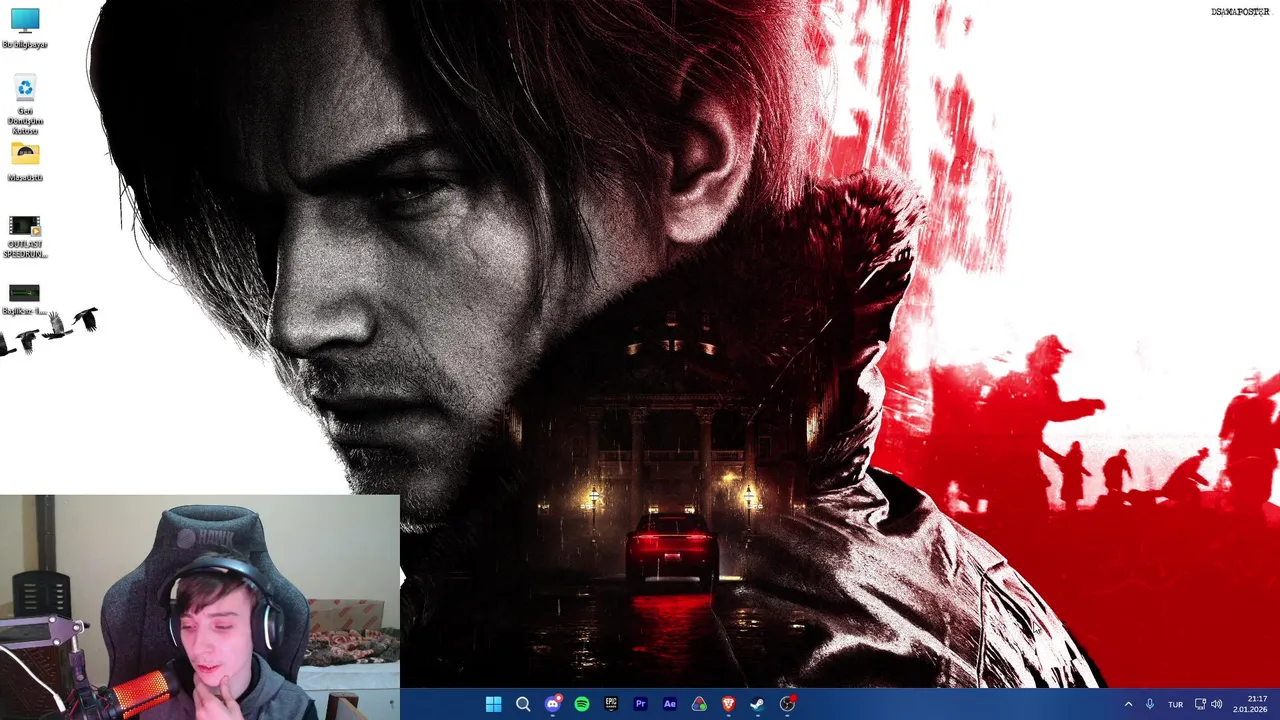Open OBS Studio taskbar icon
Image resolution: width=1280 pixels, height=720 pixels.
pos(787,704)
